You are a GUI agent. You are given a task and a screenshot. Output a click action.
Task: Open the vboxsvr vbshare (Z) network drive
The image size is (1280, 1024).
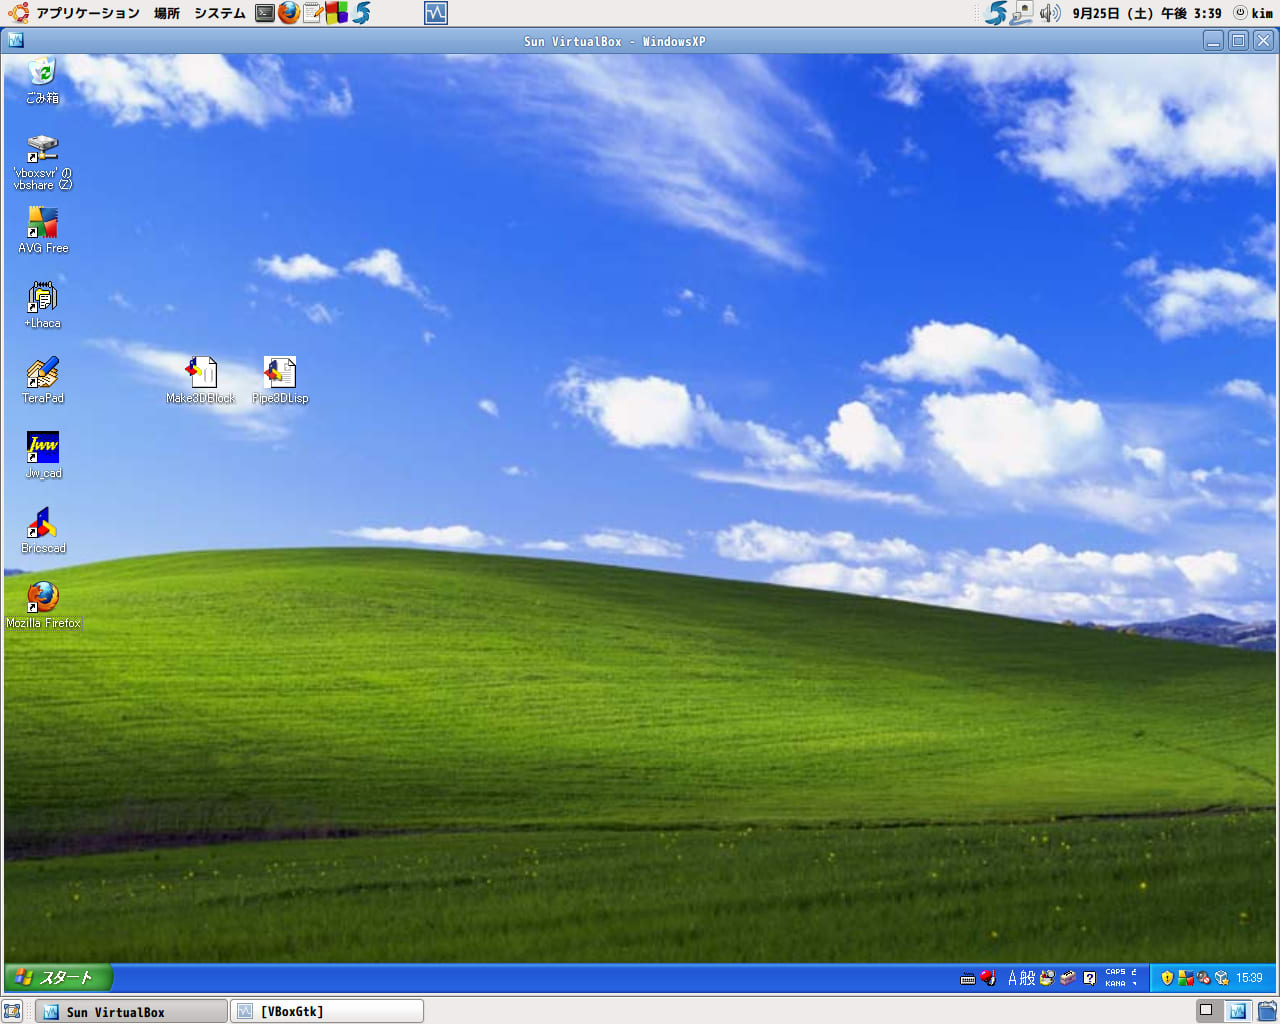click(42, 162)
